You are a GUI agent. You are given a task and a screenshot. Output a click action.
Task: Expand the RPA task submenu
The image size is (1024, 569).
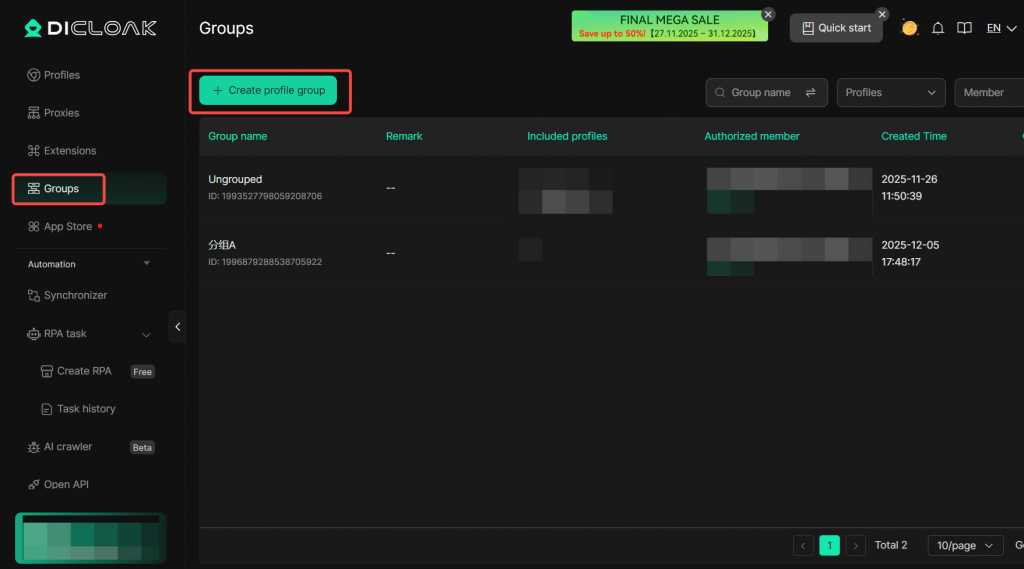pos(146,334)
